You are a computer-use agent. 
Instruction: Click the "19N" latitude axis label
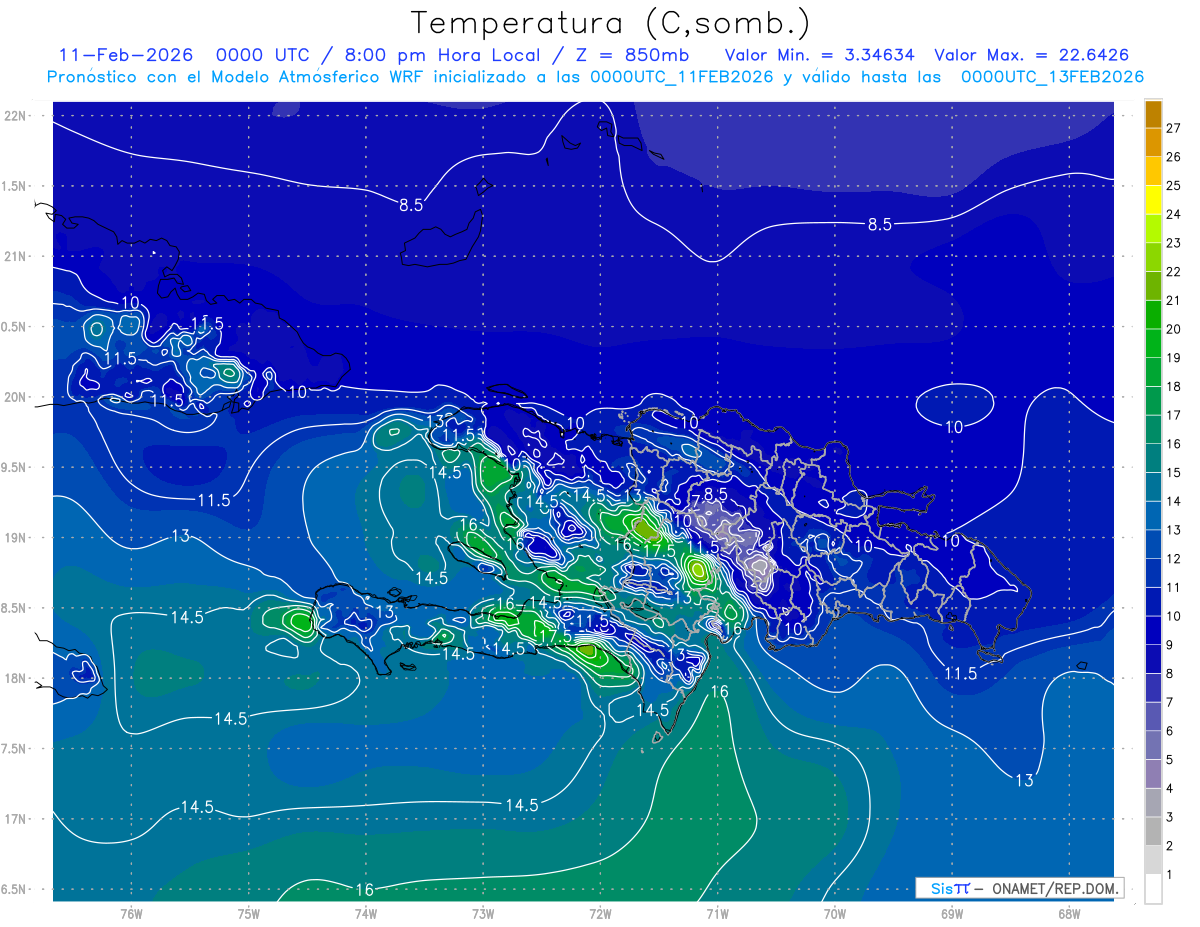point(17,538)
